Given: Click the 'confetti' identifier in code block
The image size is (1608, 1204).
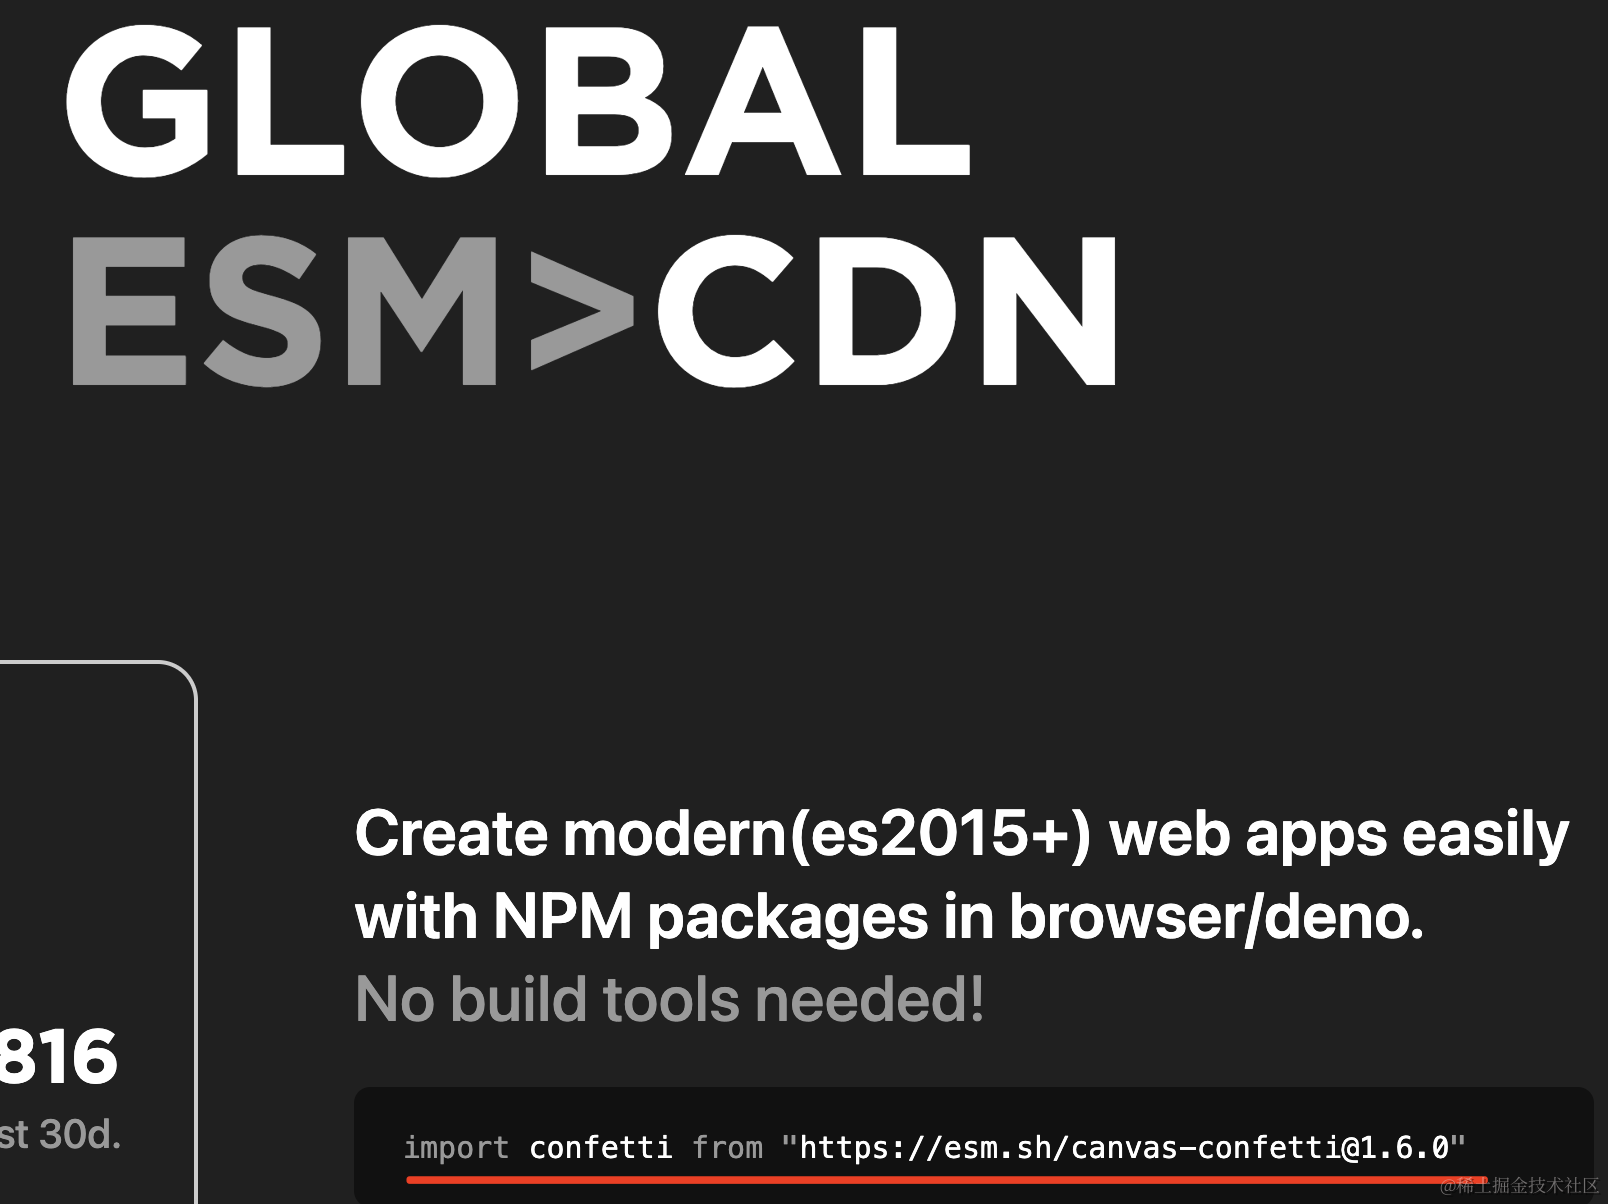Looking at the screenshot, I should point(600,1147).
